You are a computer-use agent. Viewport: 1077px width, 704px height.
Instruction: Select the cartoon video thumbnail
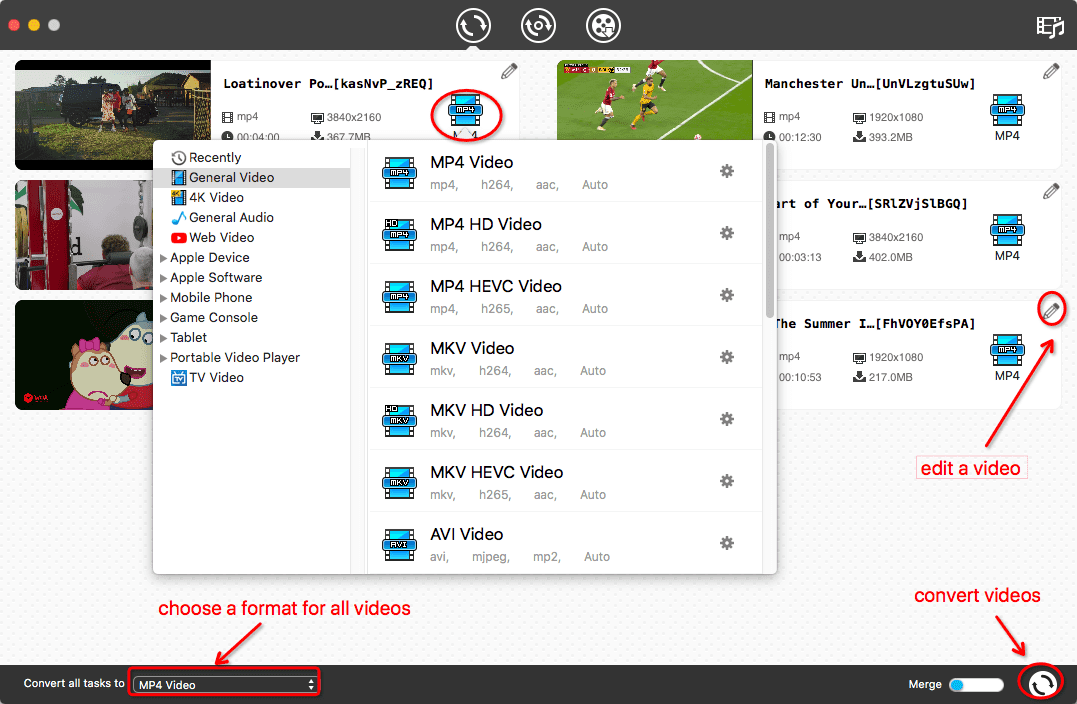84,355
